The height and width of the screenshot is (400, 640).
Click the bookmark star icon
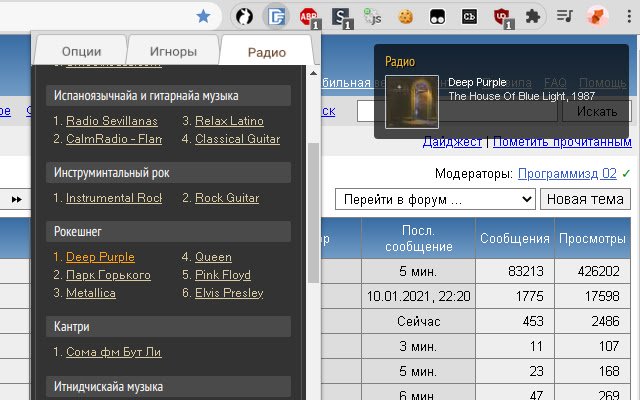(203, 16)
